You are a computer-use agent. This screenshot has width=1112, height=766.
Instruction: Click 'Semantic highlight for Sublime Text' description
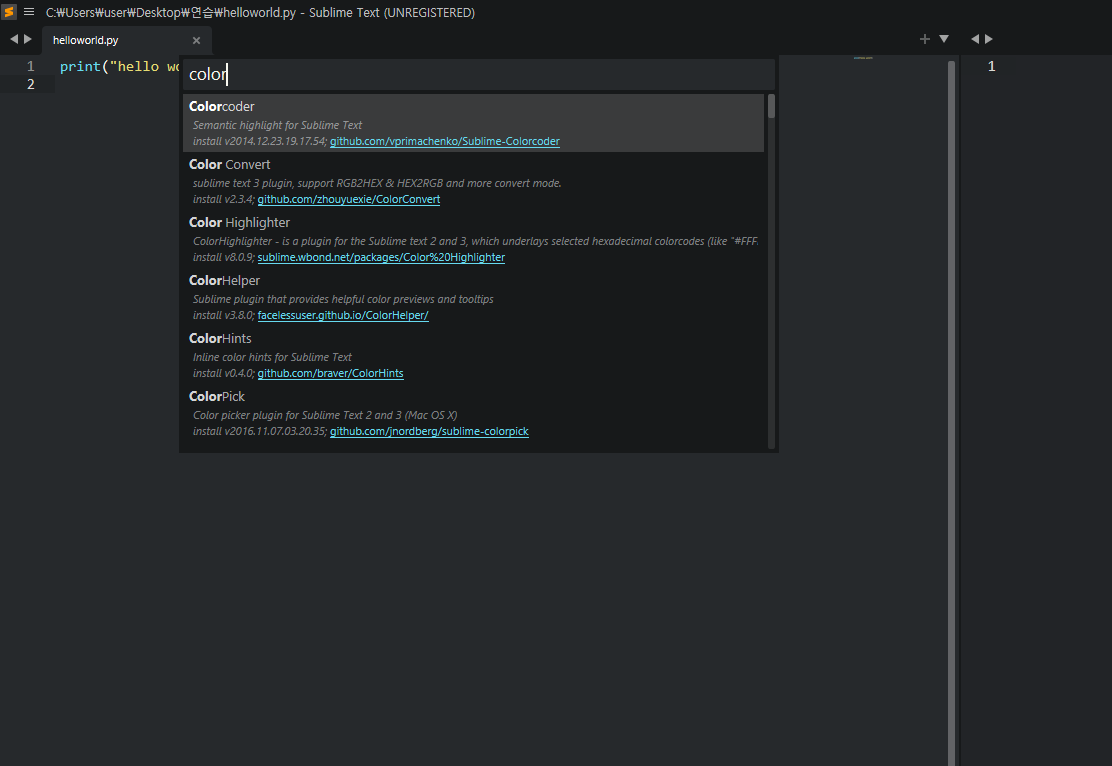click(277, 125)
